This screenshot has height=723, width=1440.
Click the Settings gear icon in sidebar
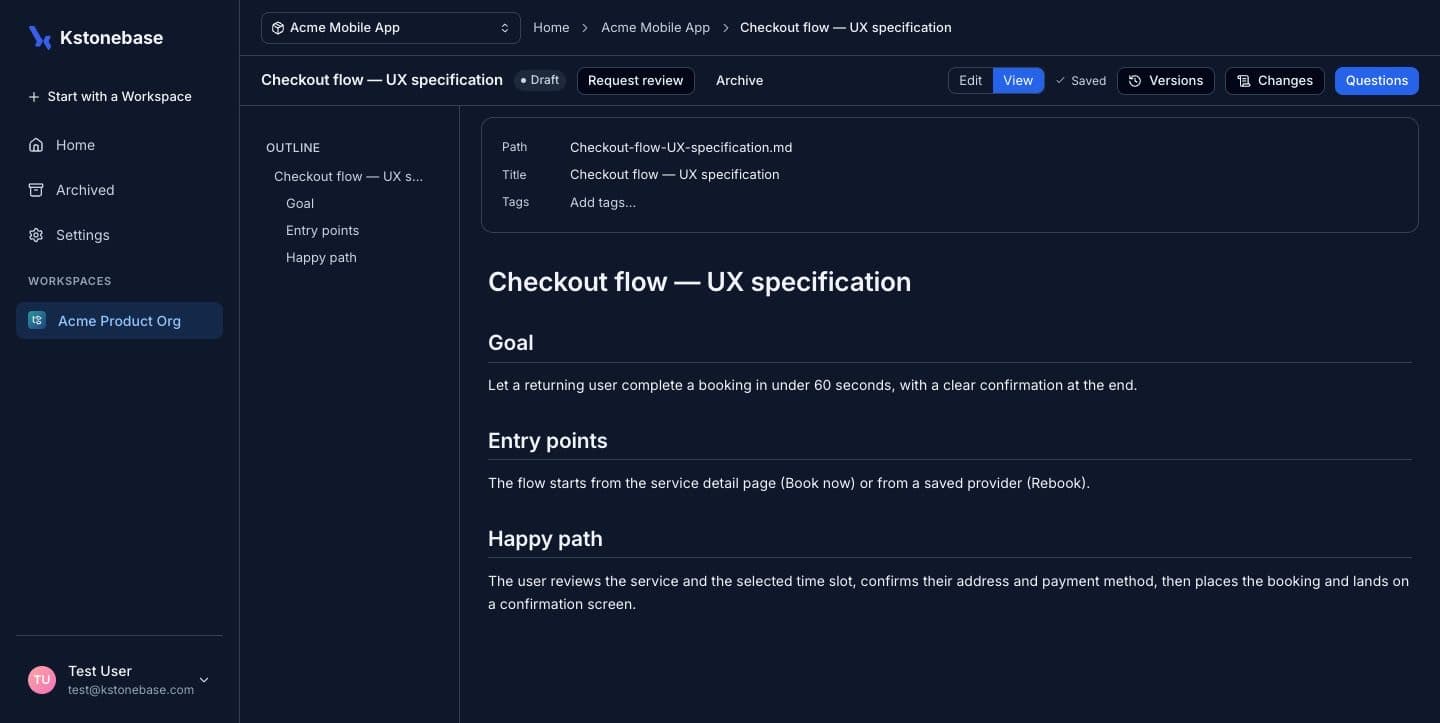pos(36,235)
